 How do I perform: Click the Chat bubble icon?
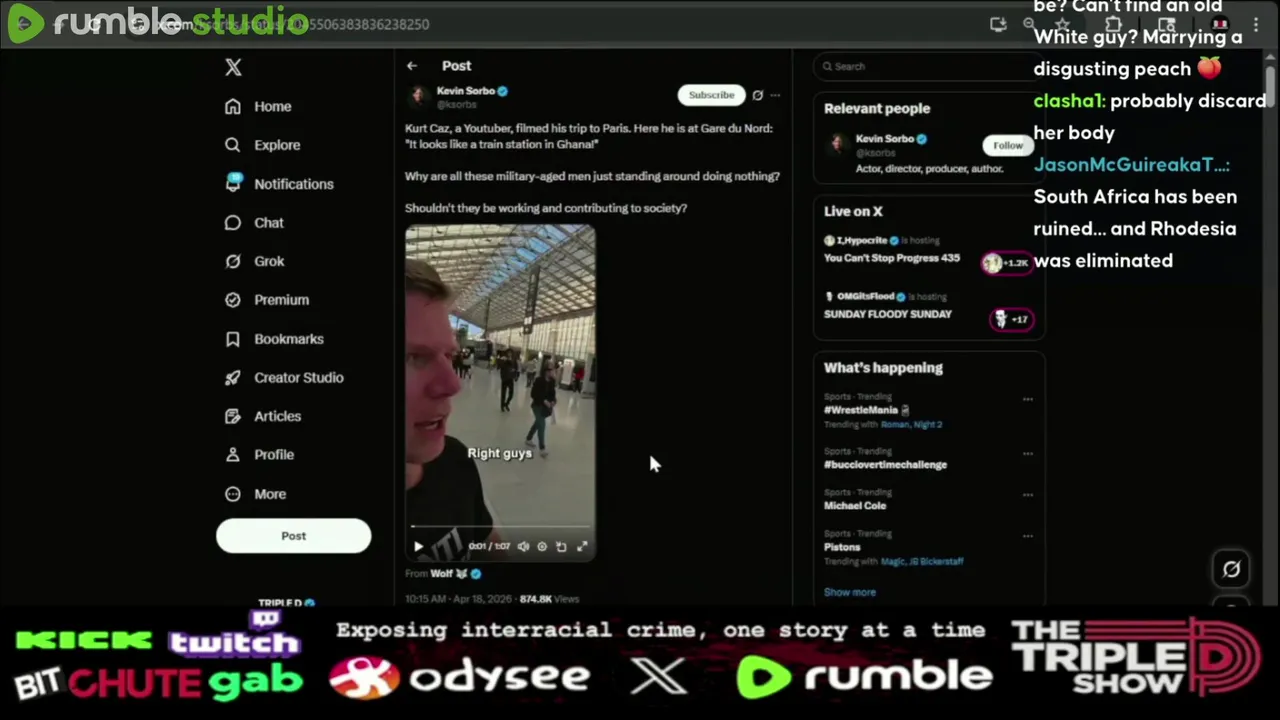point(233,222)
